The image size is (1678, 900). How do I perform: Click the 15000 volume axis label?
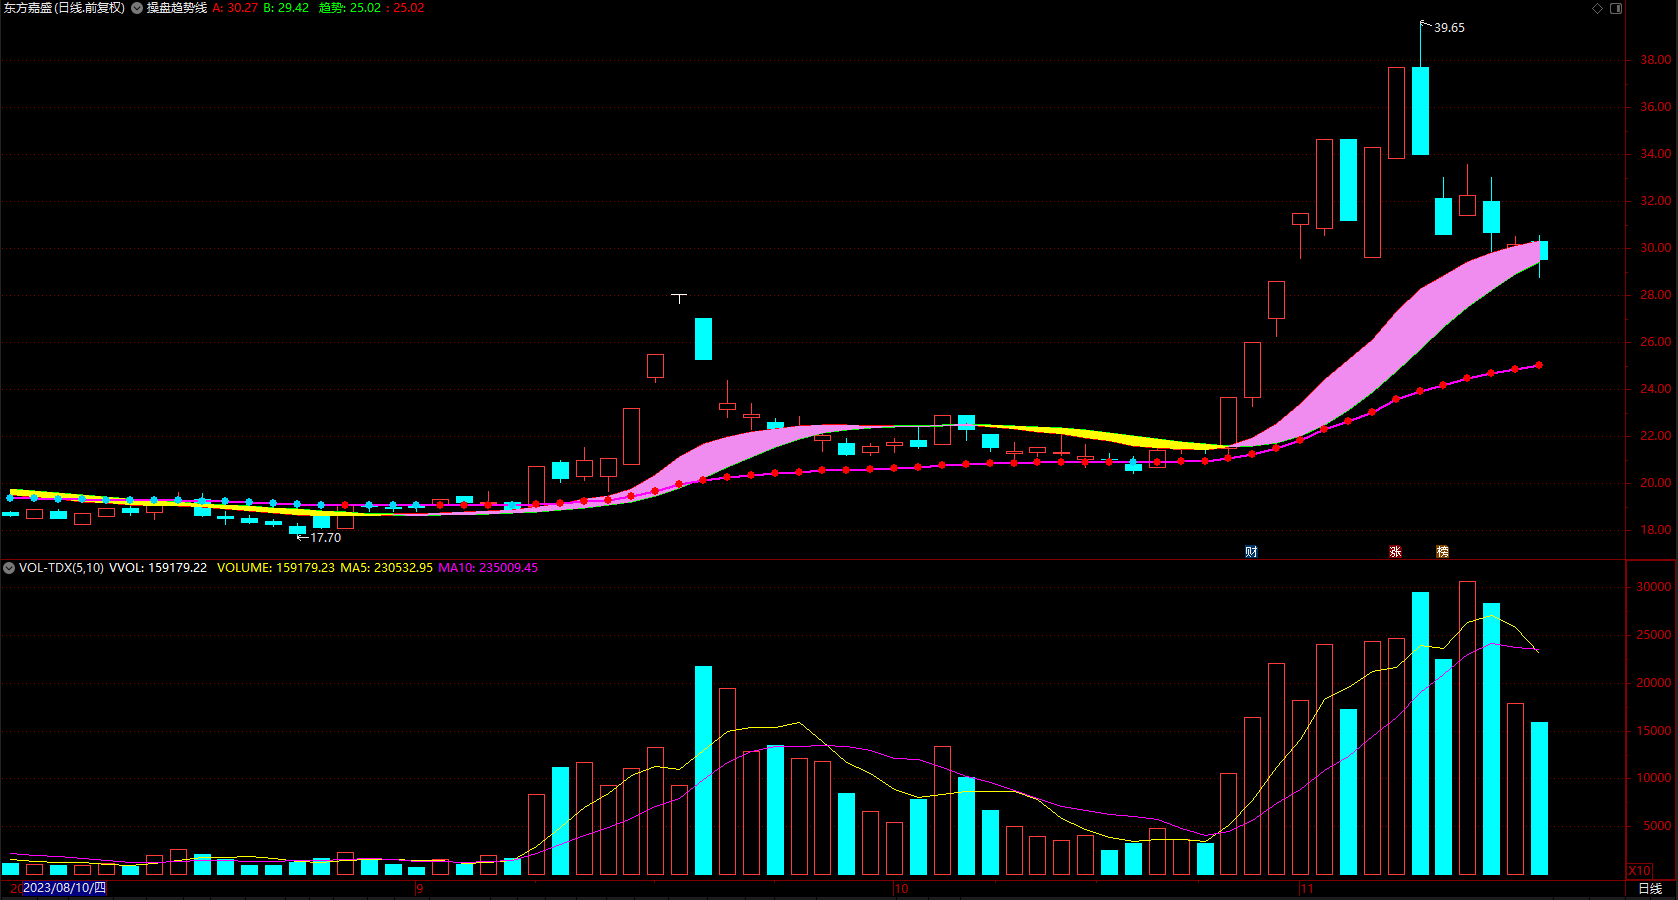pos(1653,731)
